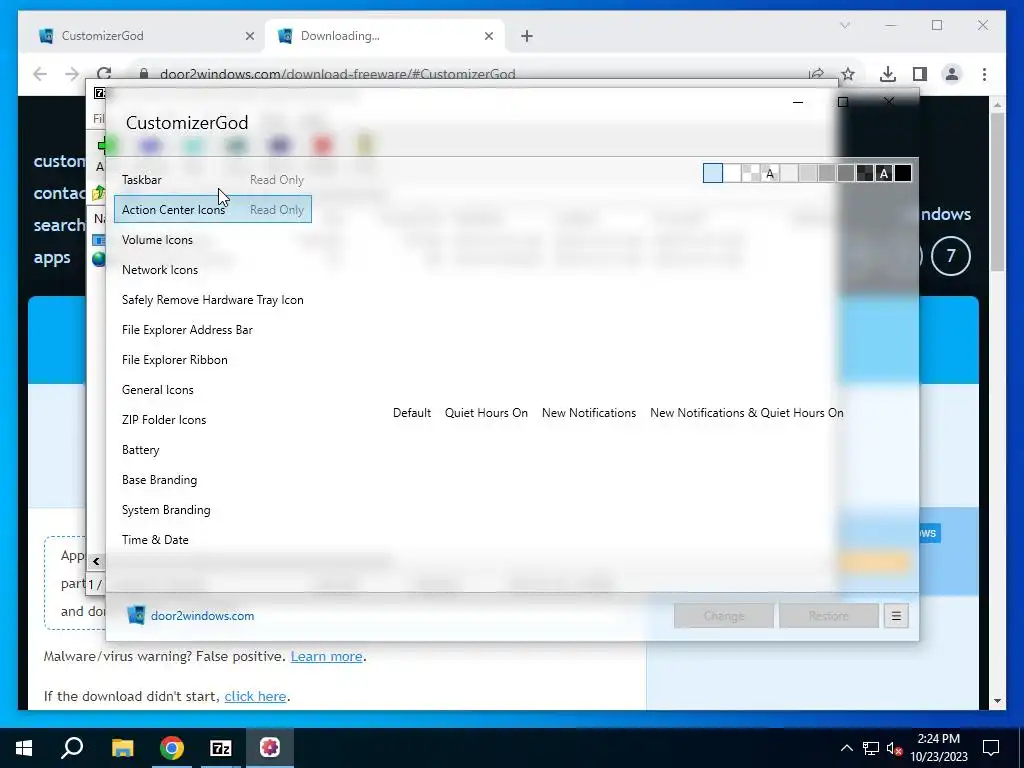Open door2windows.com link in CustomizerGod
This screenshot has height=768, width=1024.
[202, 616]
